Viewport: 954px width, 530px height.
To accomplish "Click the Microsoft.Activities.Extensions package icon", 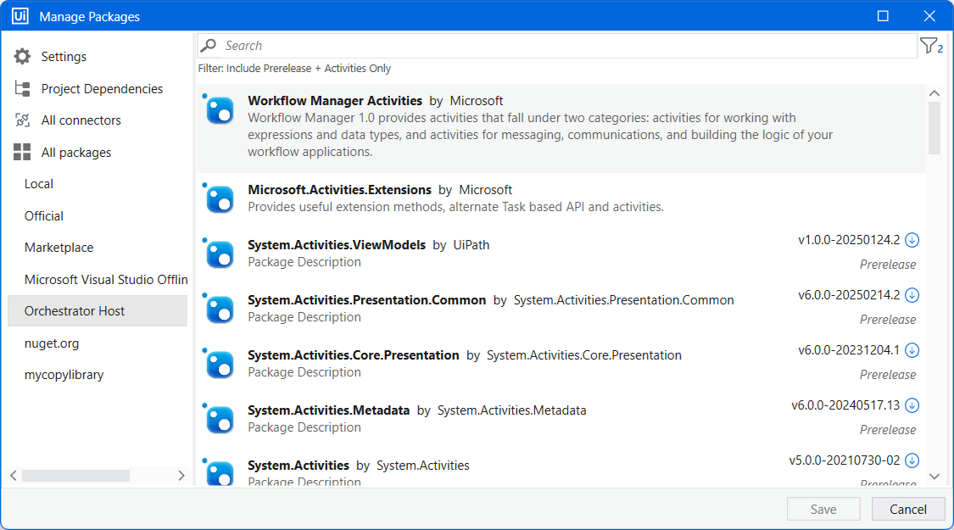I will [x=219, y=198].
